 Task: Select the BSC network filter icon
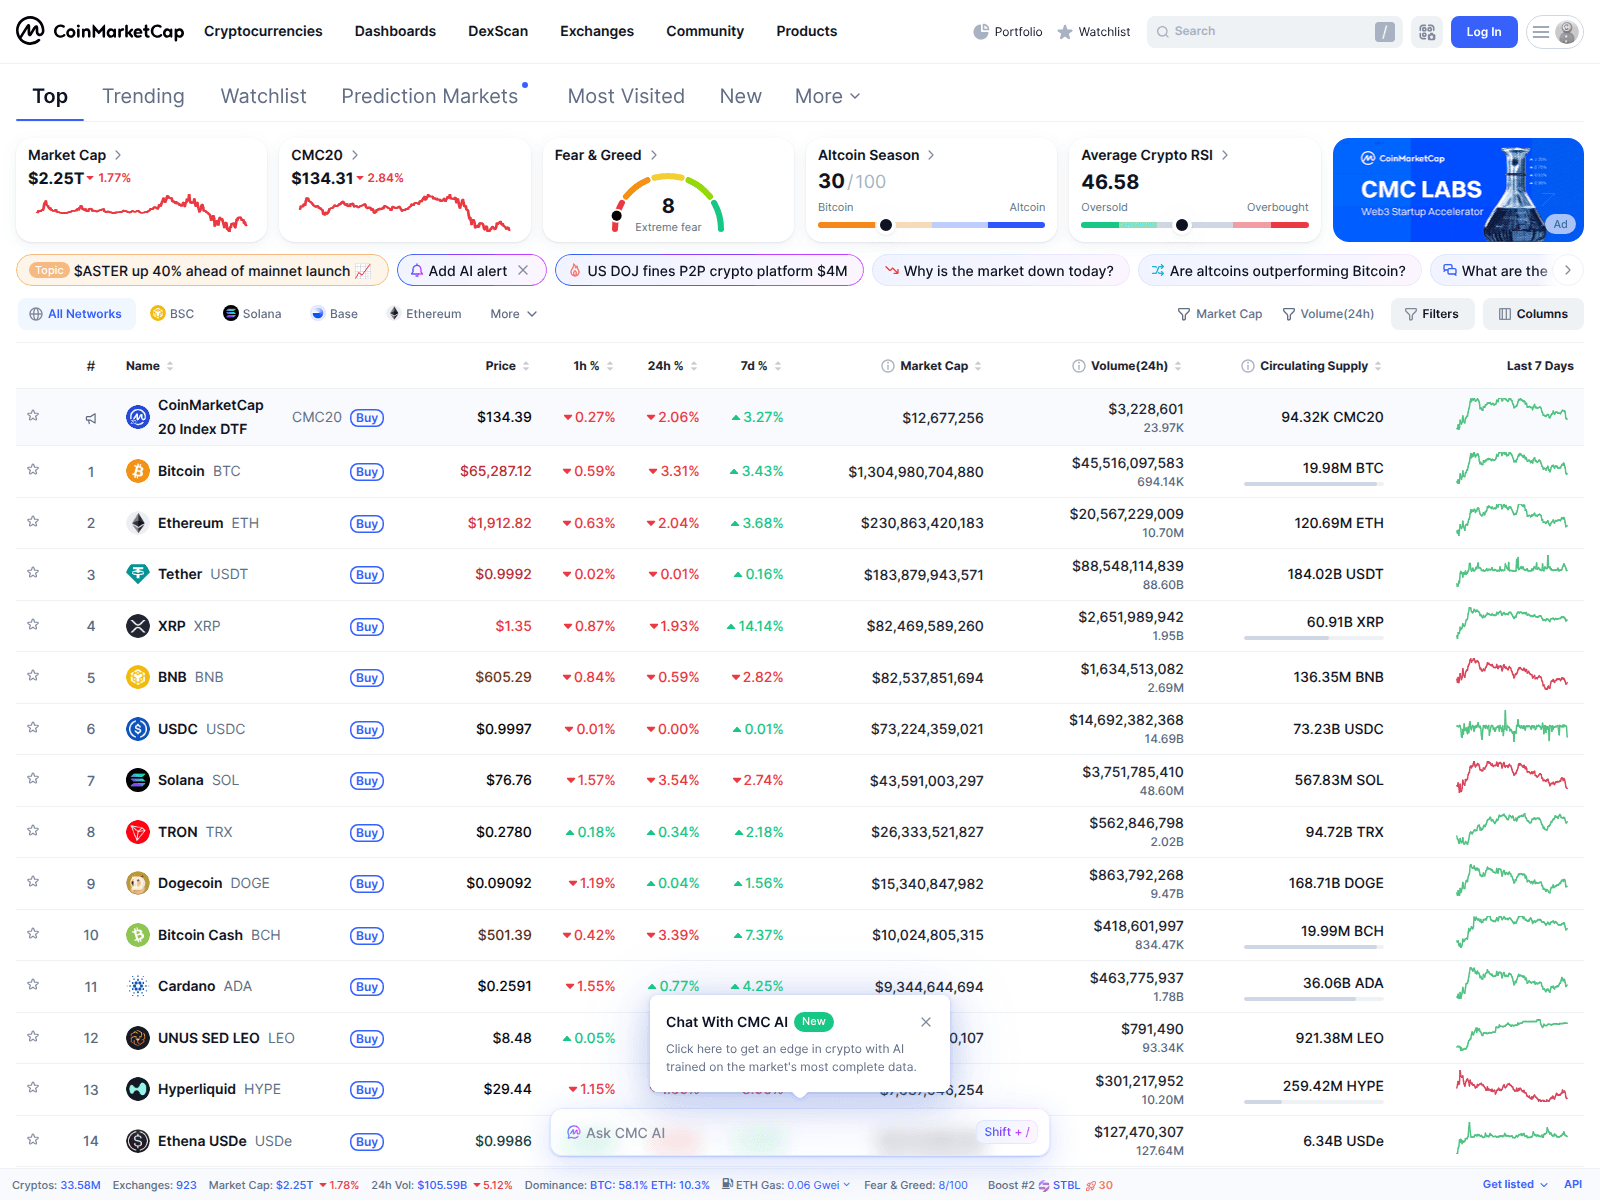158,313
